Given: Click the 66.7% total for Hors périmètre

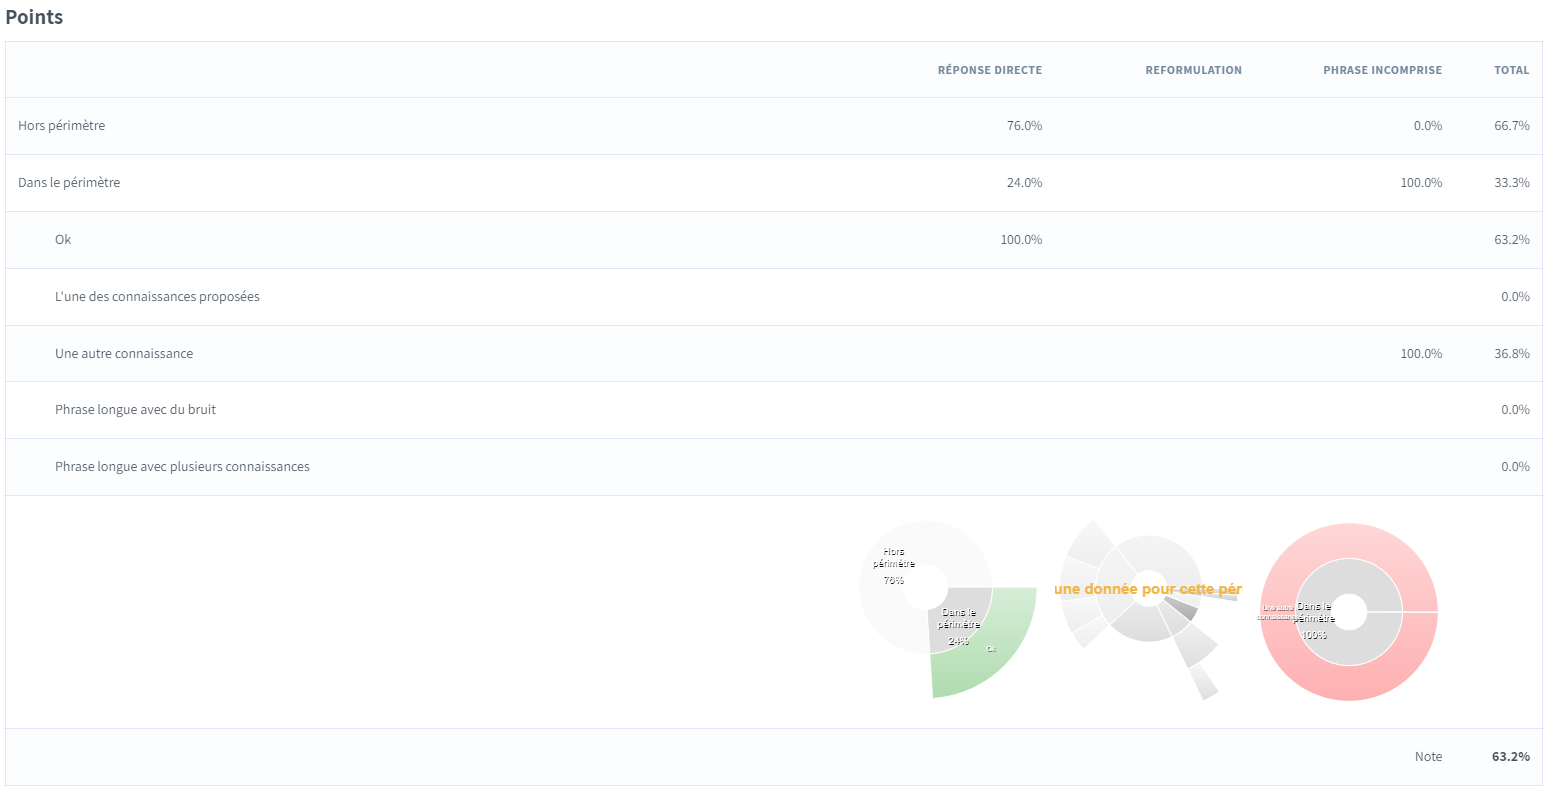Looking at the screenshot, I should 1511,126.
